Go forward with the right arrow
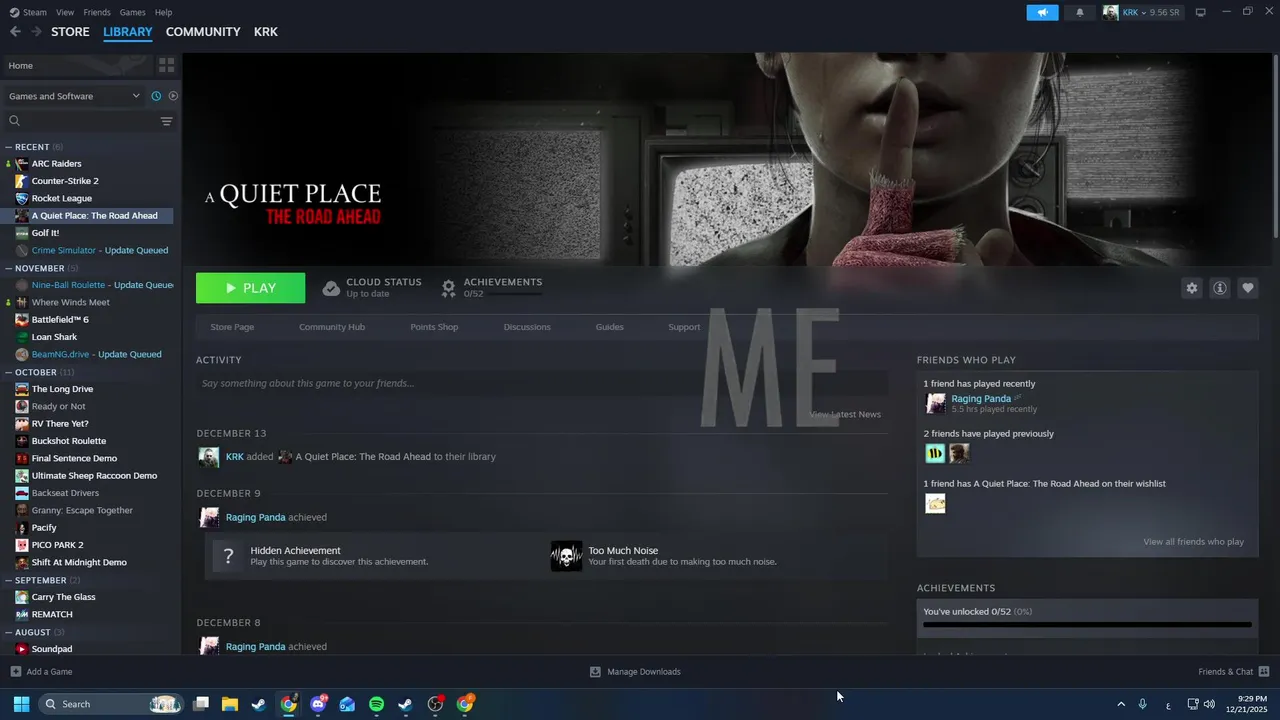The image size is (1280, 720). coord(36,32)
